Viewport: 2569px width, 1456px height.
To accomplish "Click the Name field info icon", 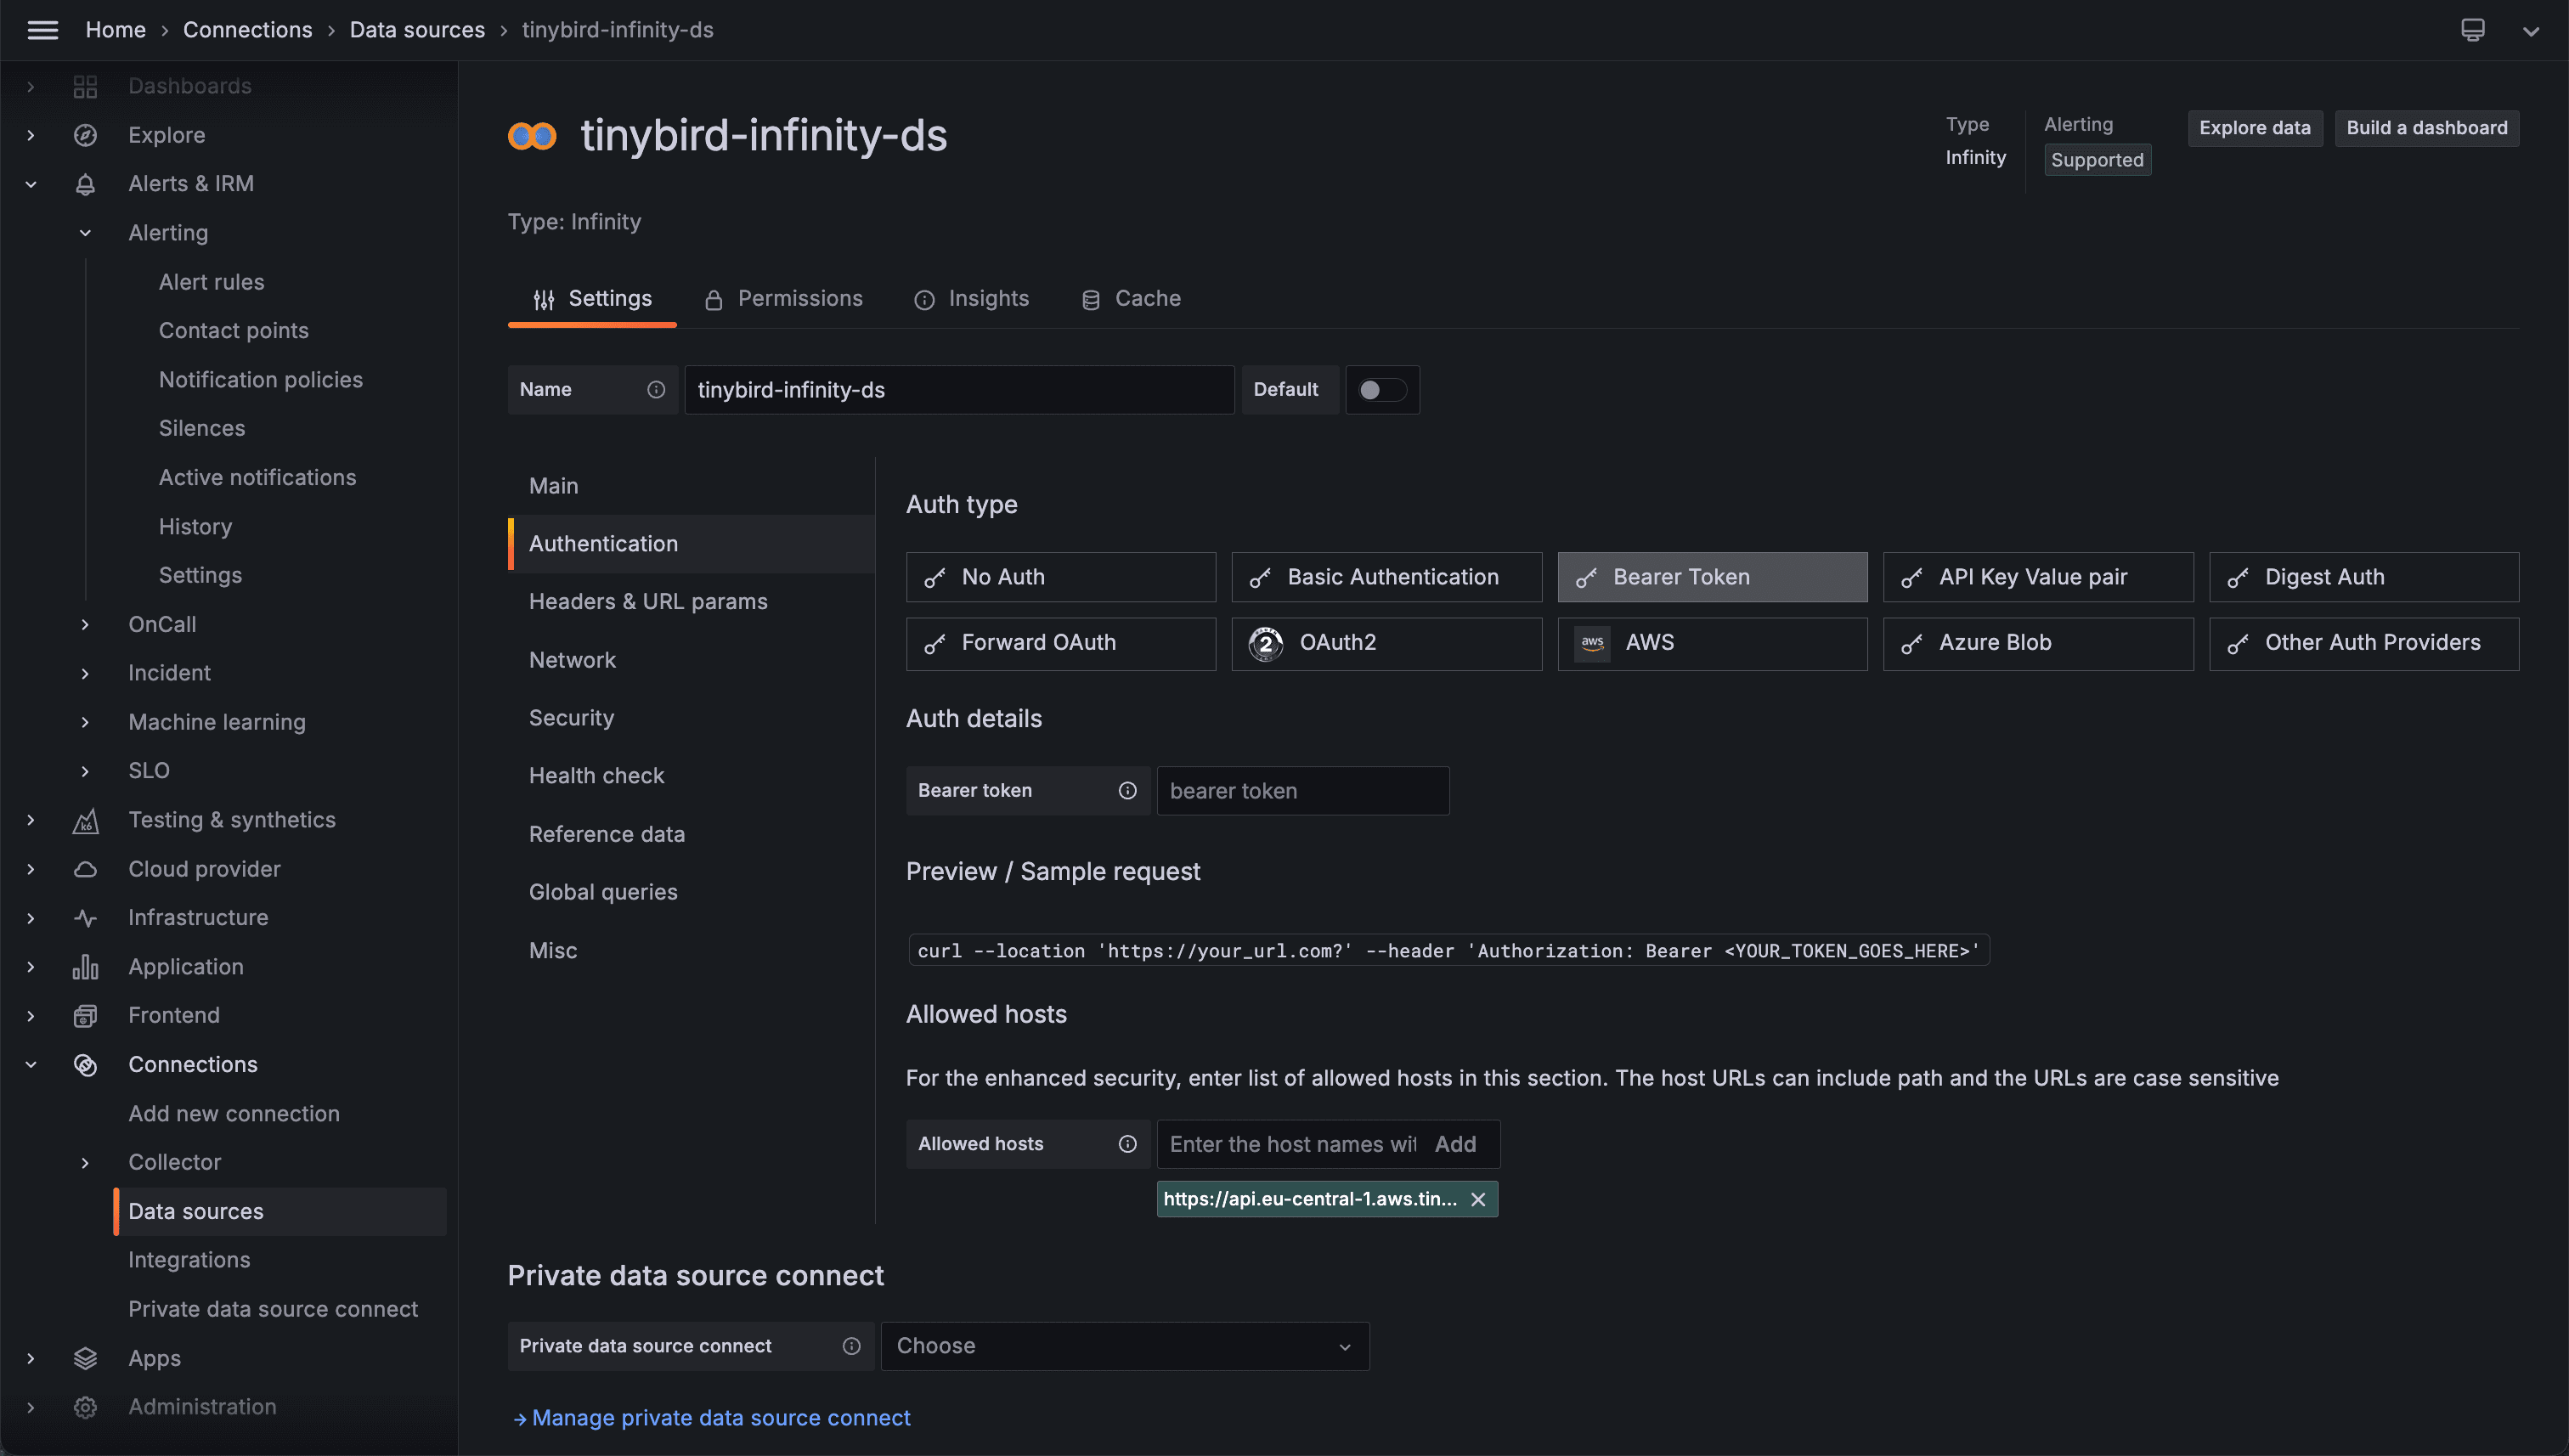I will pyautogui.click(x=656, y=390).
